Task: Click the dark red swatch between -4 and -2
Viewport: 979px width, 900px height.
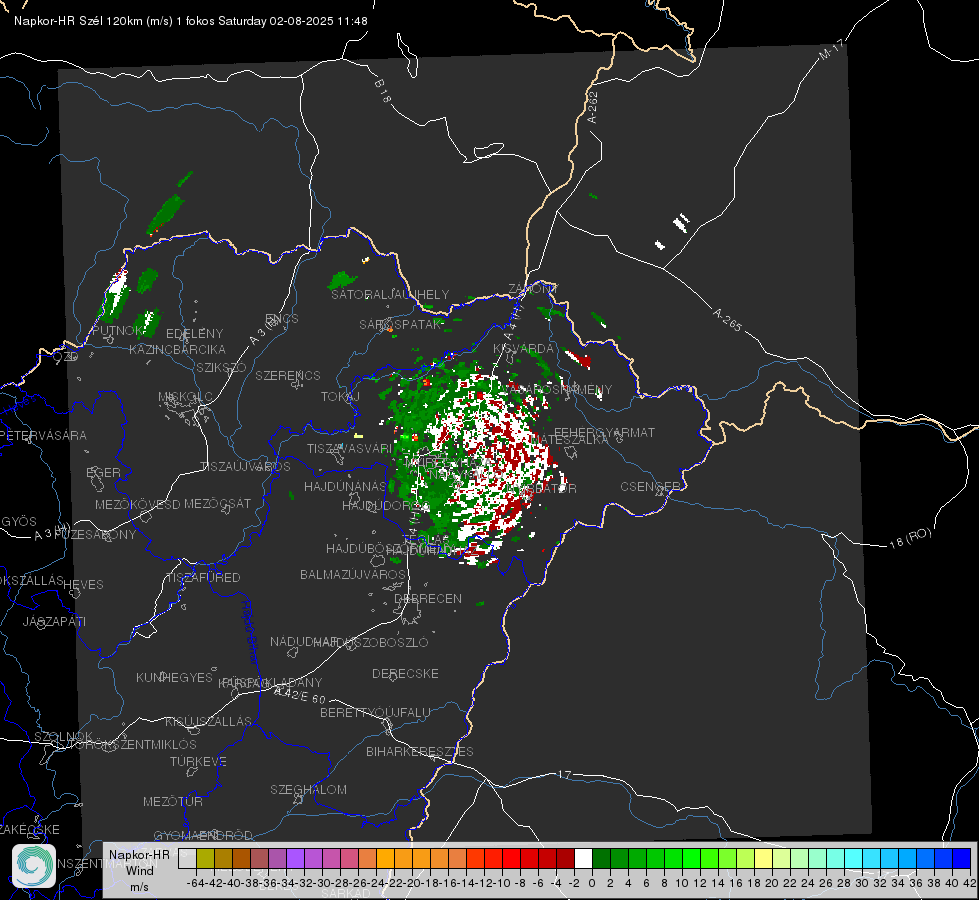Action: point(565,858)
